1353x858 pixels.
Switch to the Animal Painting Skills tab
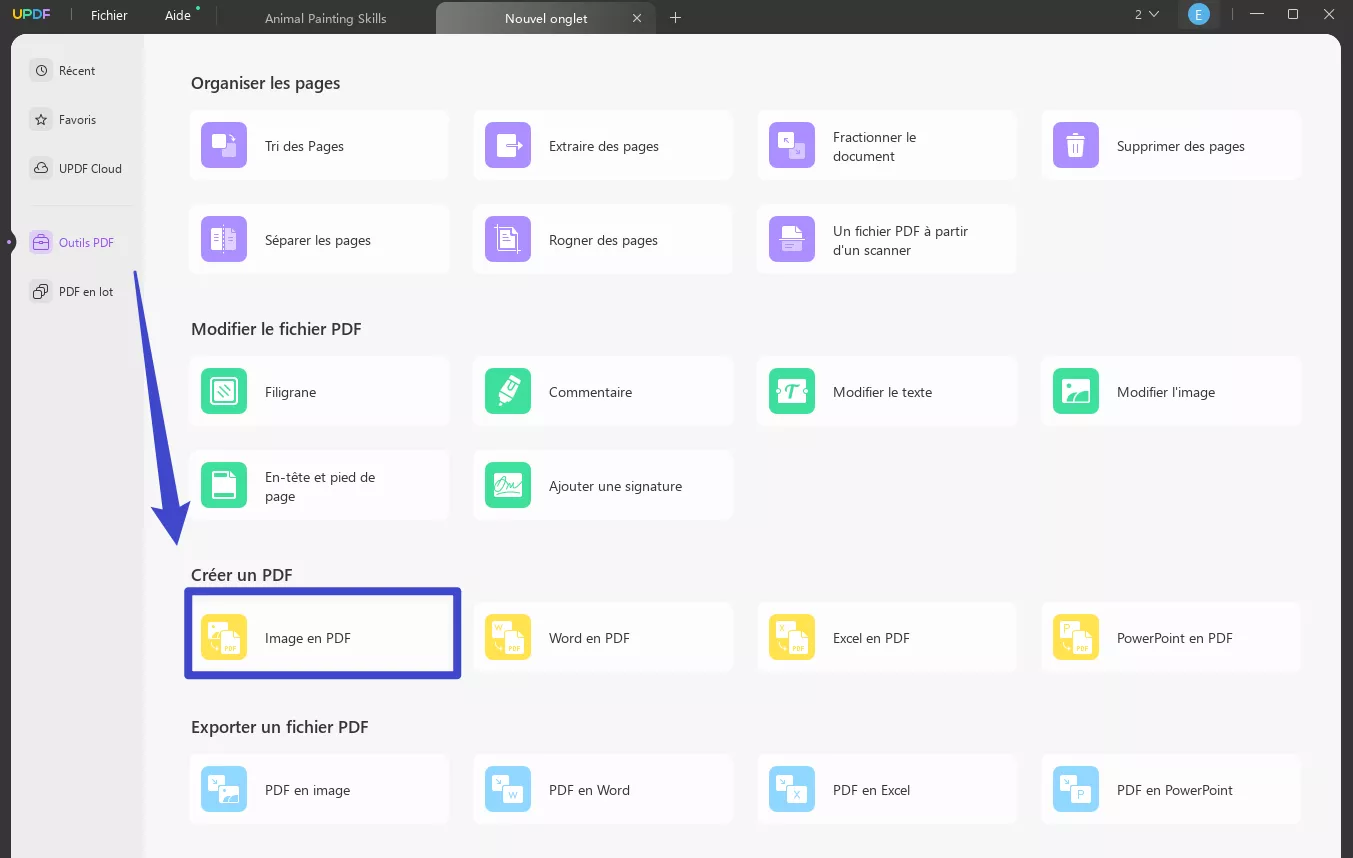[325, 17]
